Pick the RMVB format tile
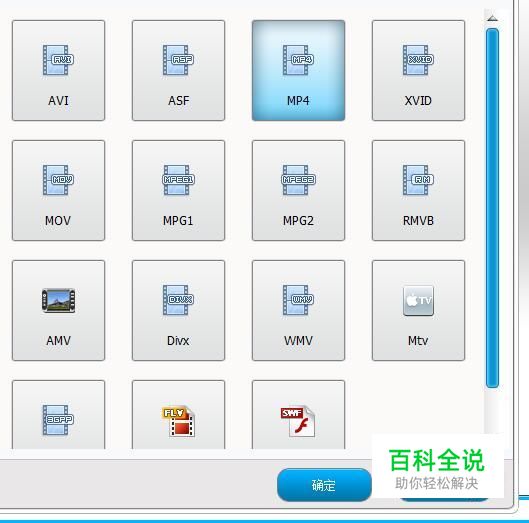The height and width of the screenshot is (523, 529). pyautogui.click(x=418, y=190)
